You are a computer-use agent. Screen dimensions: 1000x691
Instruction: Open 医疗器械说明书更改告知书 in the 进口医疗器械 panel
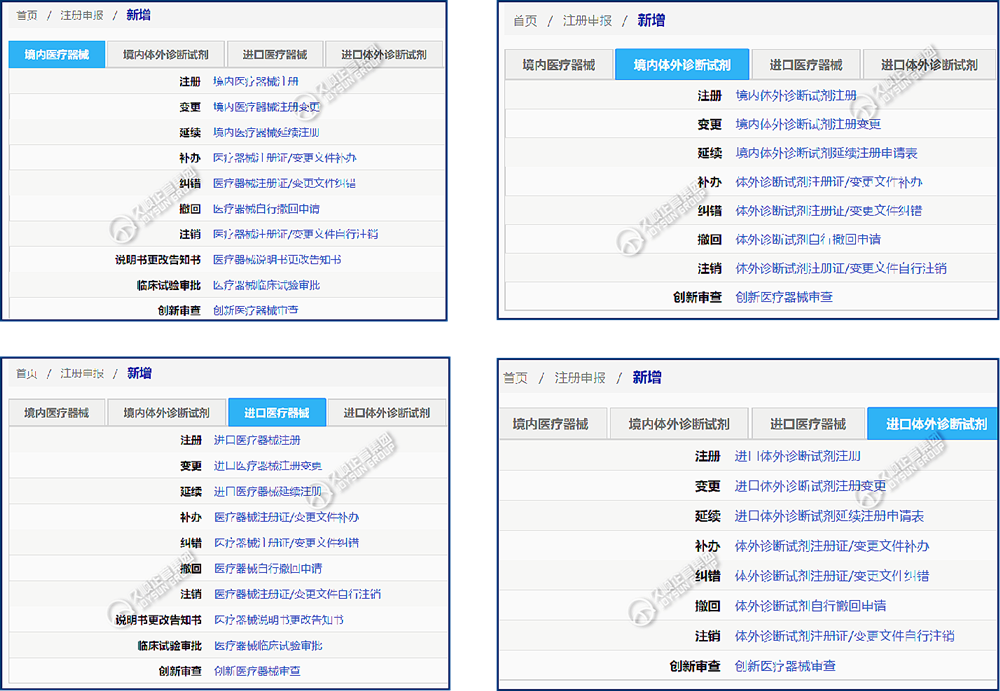279,620
